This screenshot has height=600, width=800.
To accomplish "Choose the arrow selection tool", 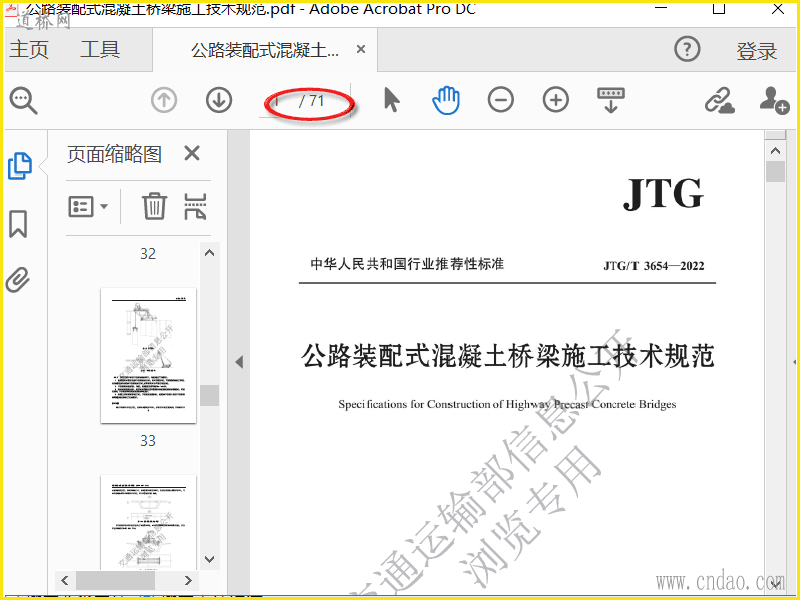I will point(391,99).
